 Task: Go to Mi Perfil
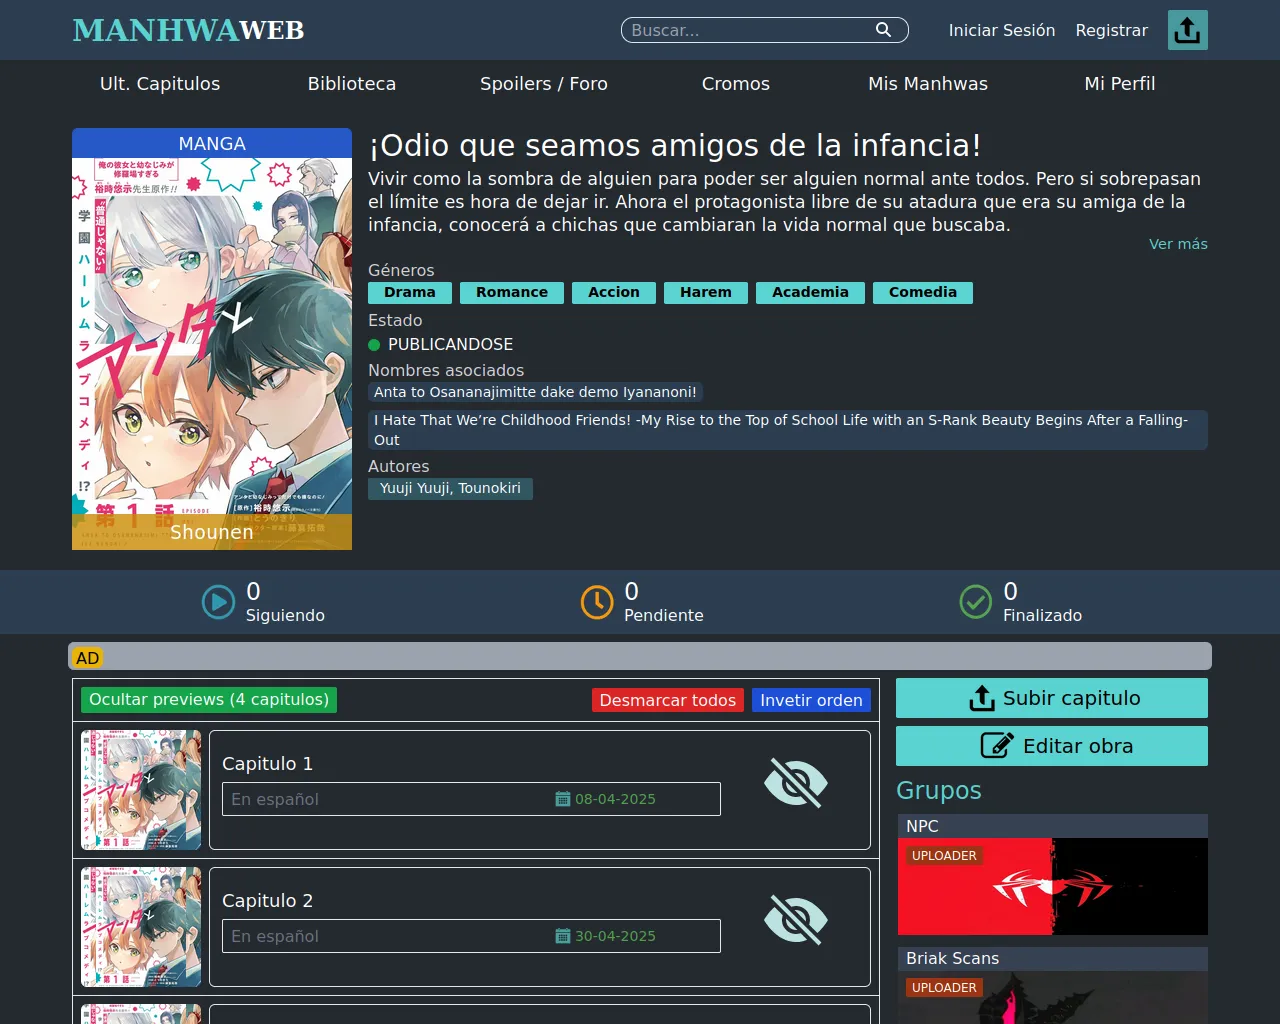click(1120, 84)
